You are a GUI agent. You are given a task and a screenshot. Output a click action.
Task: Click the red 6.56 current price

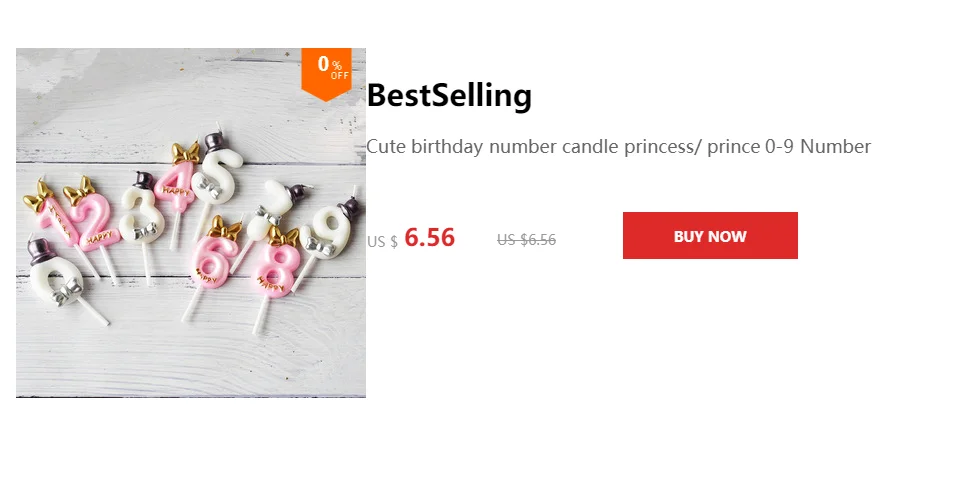[430, 238]
